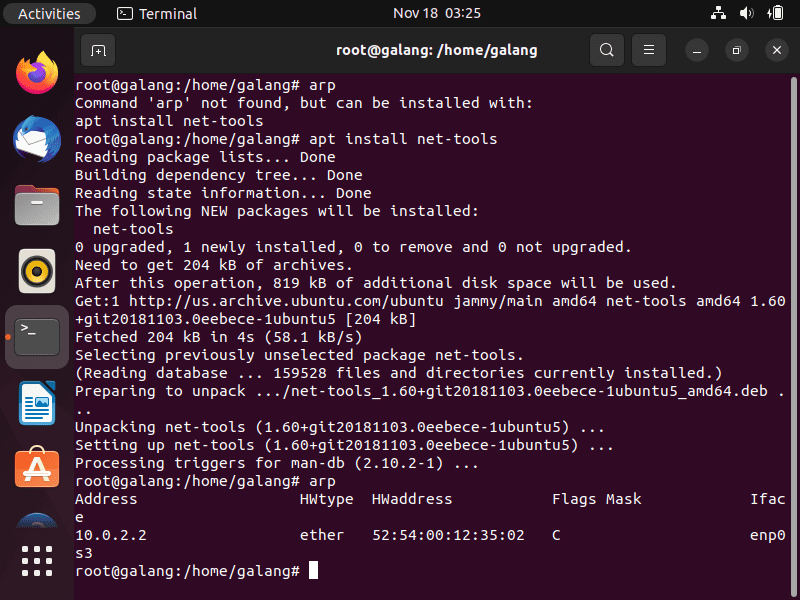Show all applications grid
This screenshot has height=600, width=800.
[37, 561]
